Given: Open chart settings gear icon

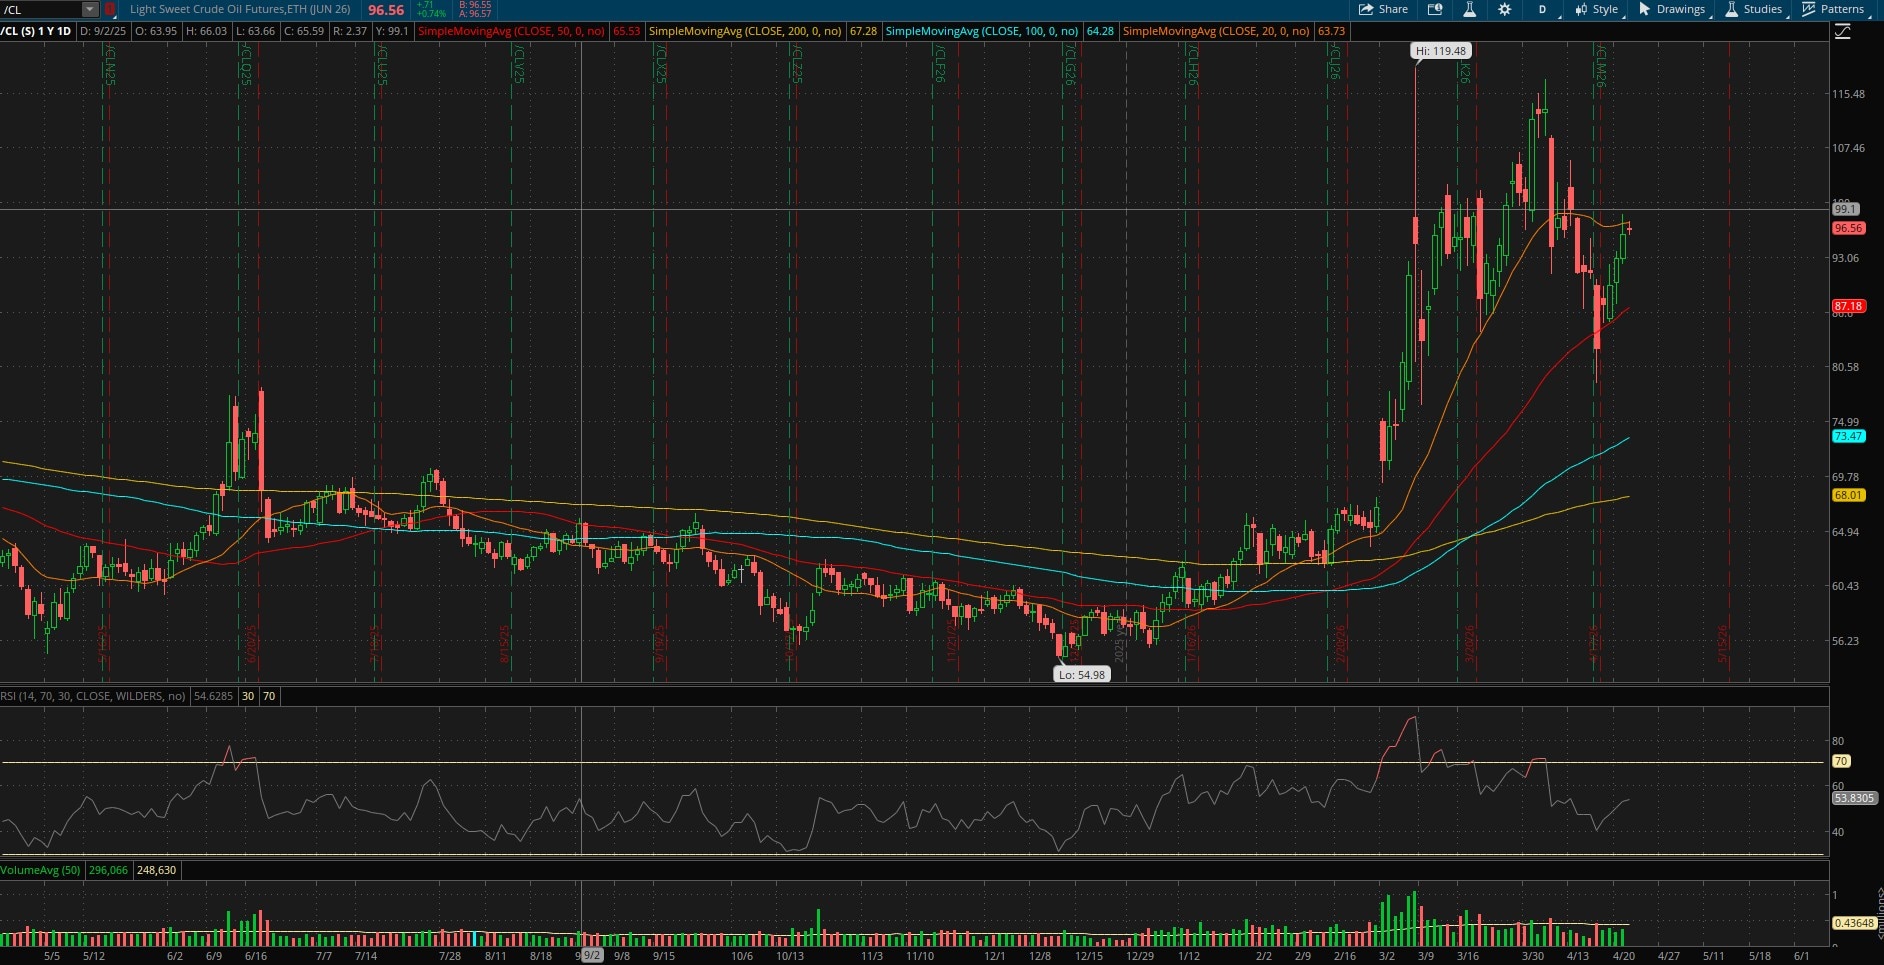Looking at the screenshot, I should click(1504, 9).
